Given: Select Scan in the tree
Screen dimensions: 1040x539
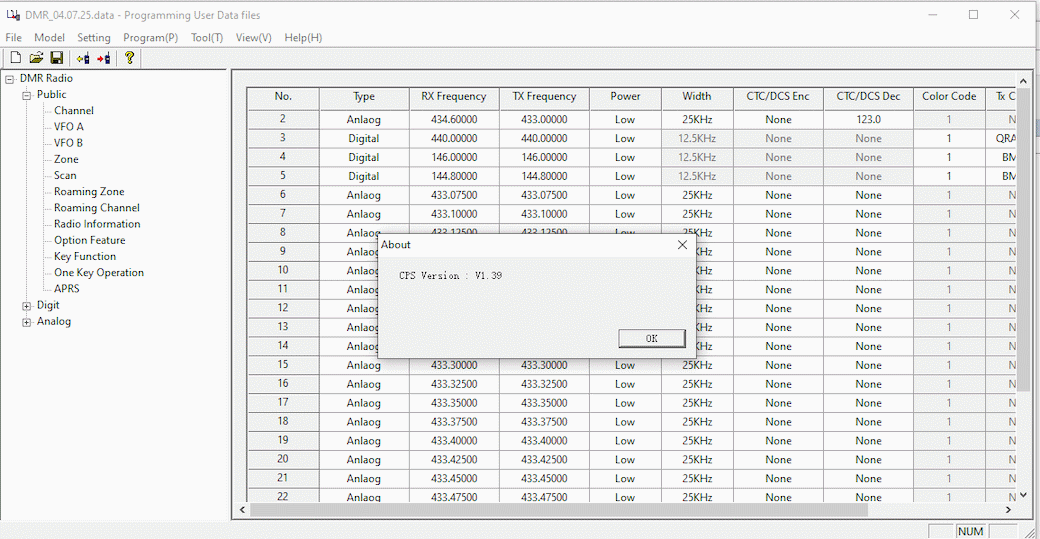Looking at the screenshot, I should pyautogui.click(x=65, y=175).
